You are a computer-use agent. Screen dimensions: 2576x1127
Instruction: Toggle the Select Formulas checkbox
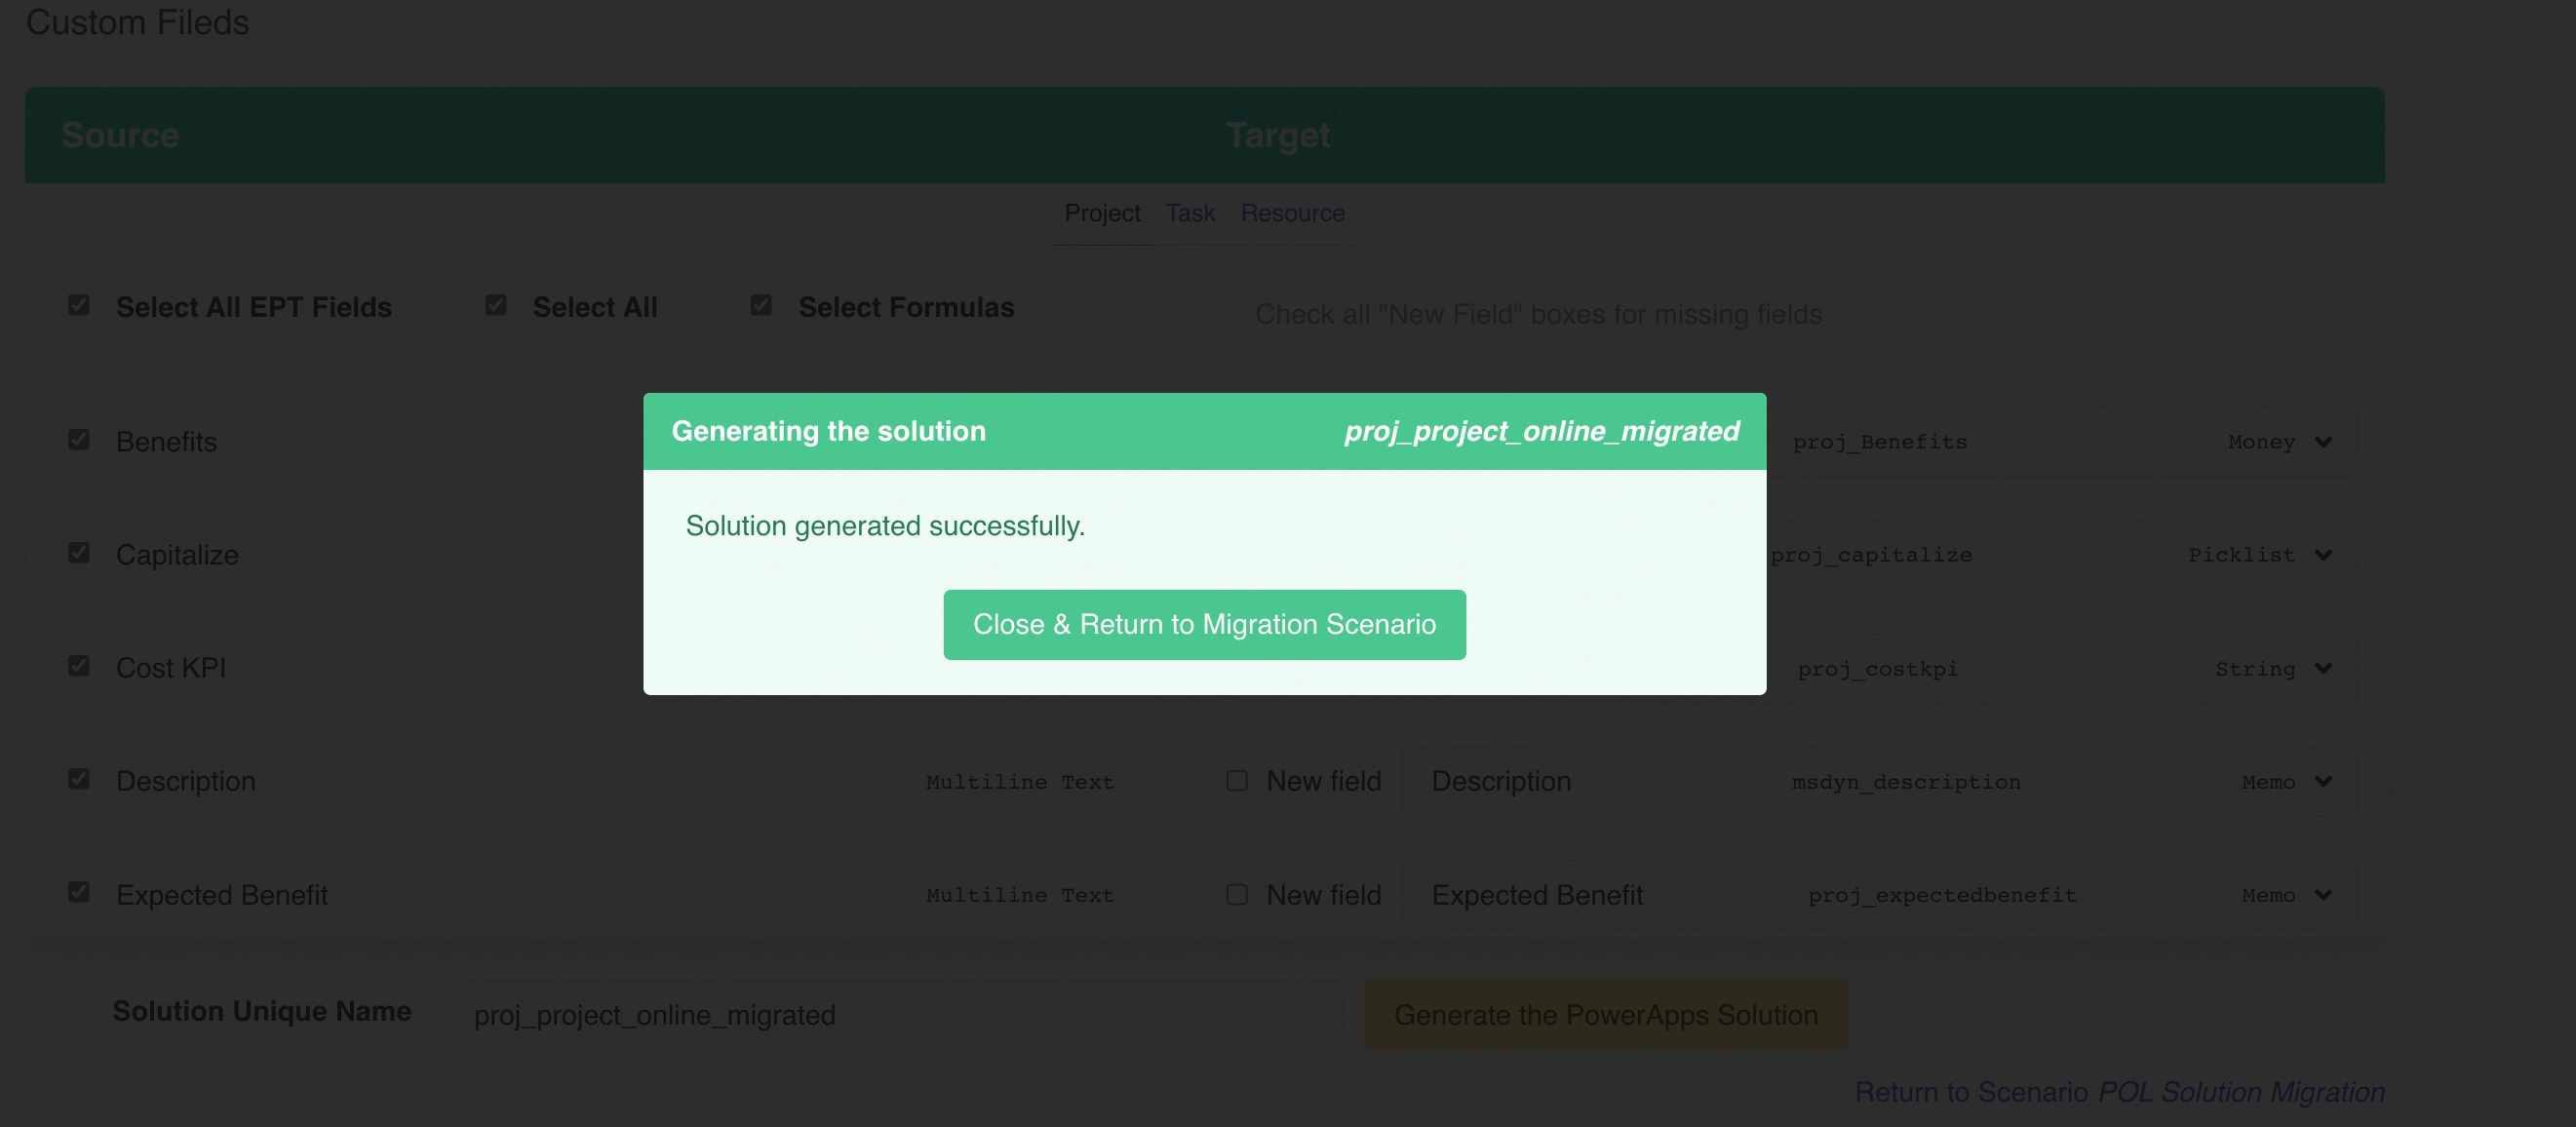click(761, 305)
